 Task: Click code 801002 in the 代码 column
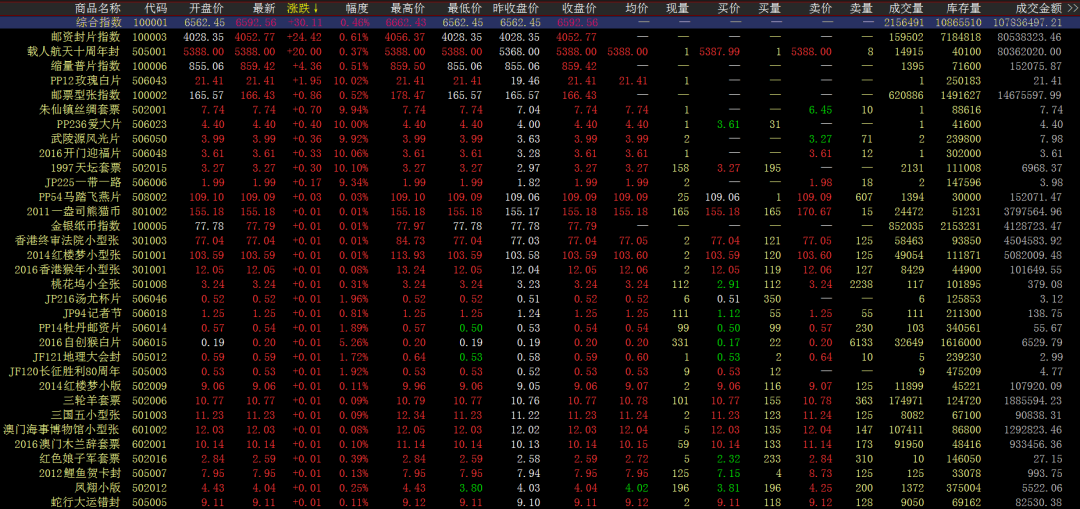(x=149, y=211)
